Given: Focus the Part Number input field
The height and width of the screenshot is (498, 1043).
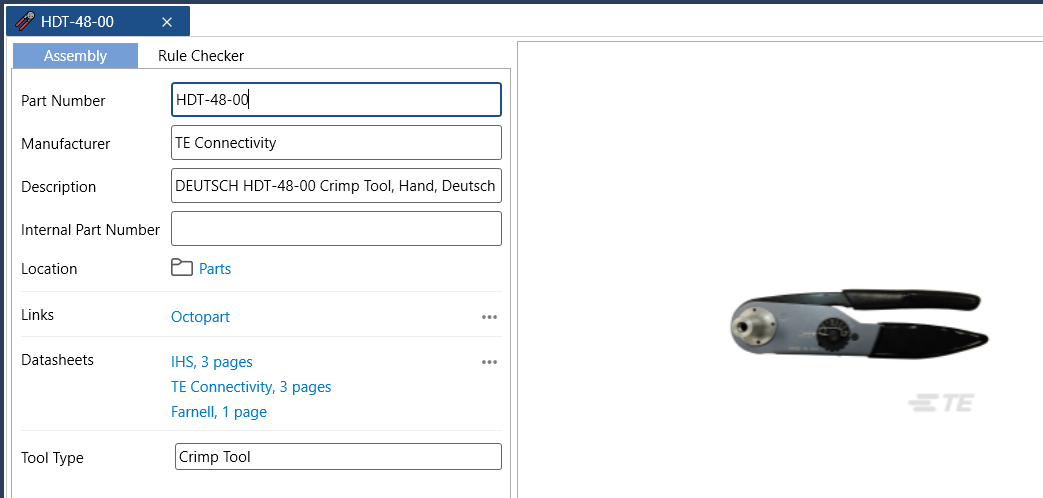Looking at the screenshot, I should tap(336, 100).
